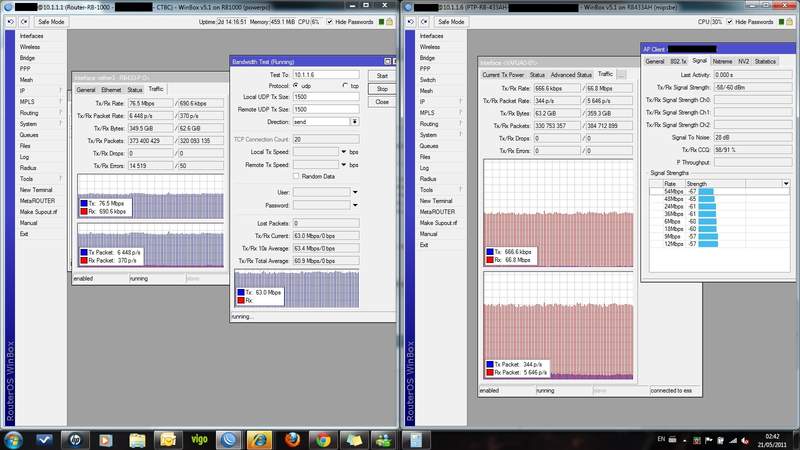This screenshot has width=800, height=450.
Task: Enable Safe Mode in right WinBox
Action: 451,22
